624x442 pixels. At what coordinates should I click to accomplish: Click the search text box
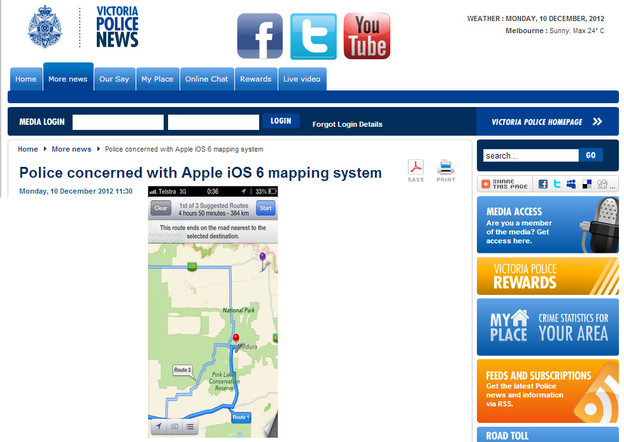(x=531, y=156)
